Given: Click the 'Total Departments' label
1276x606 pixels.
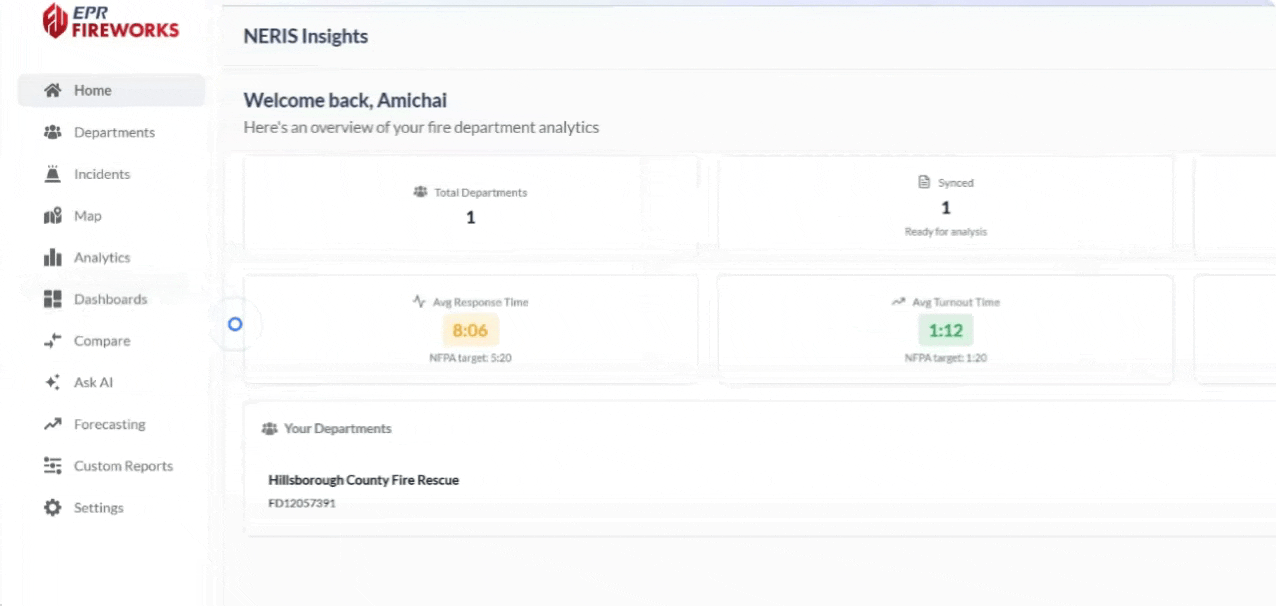Looking at the screenshot, I should (x=481, y=192).
